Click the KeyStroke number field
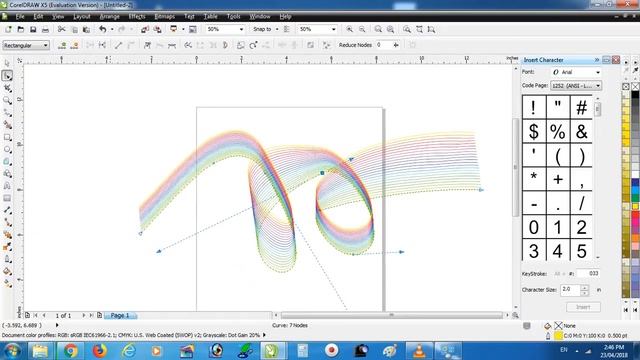The width and height of the screenshot is (640, 360). [x=588, y=273]
